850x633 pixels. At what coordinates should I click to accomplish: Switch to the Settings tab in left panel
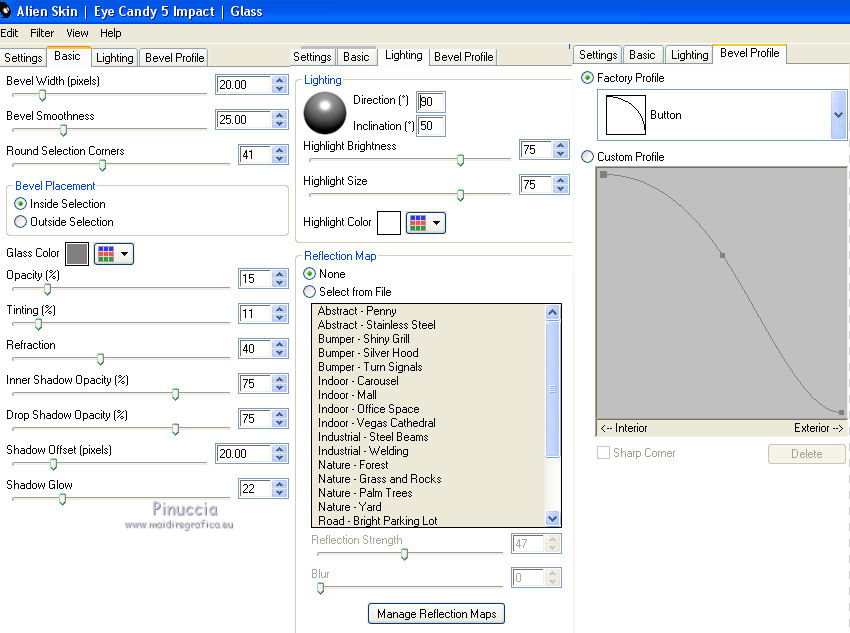click(23, 58)
